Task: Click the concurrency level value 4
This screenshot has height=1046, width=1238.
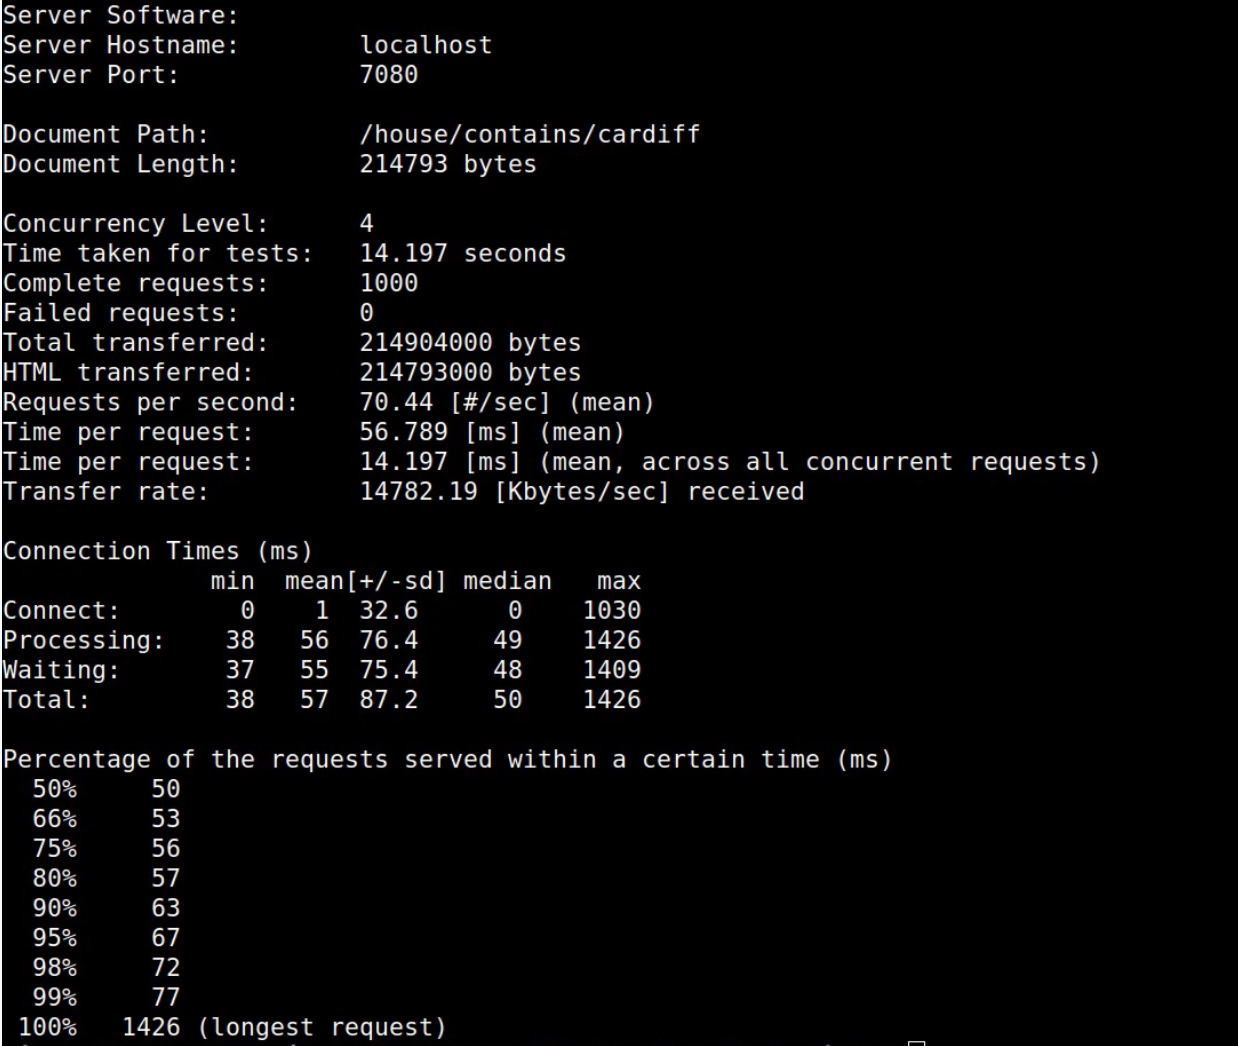Action: pos(367,223)
